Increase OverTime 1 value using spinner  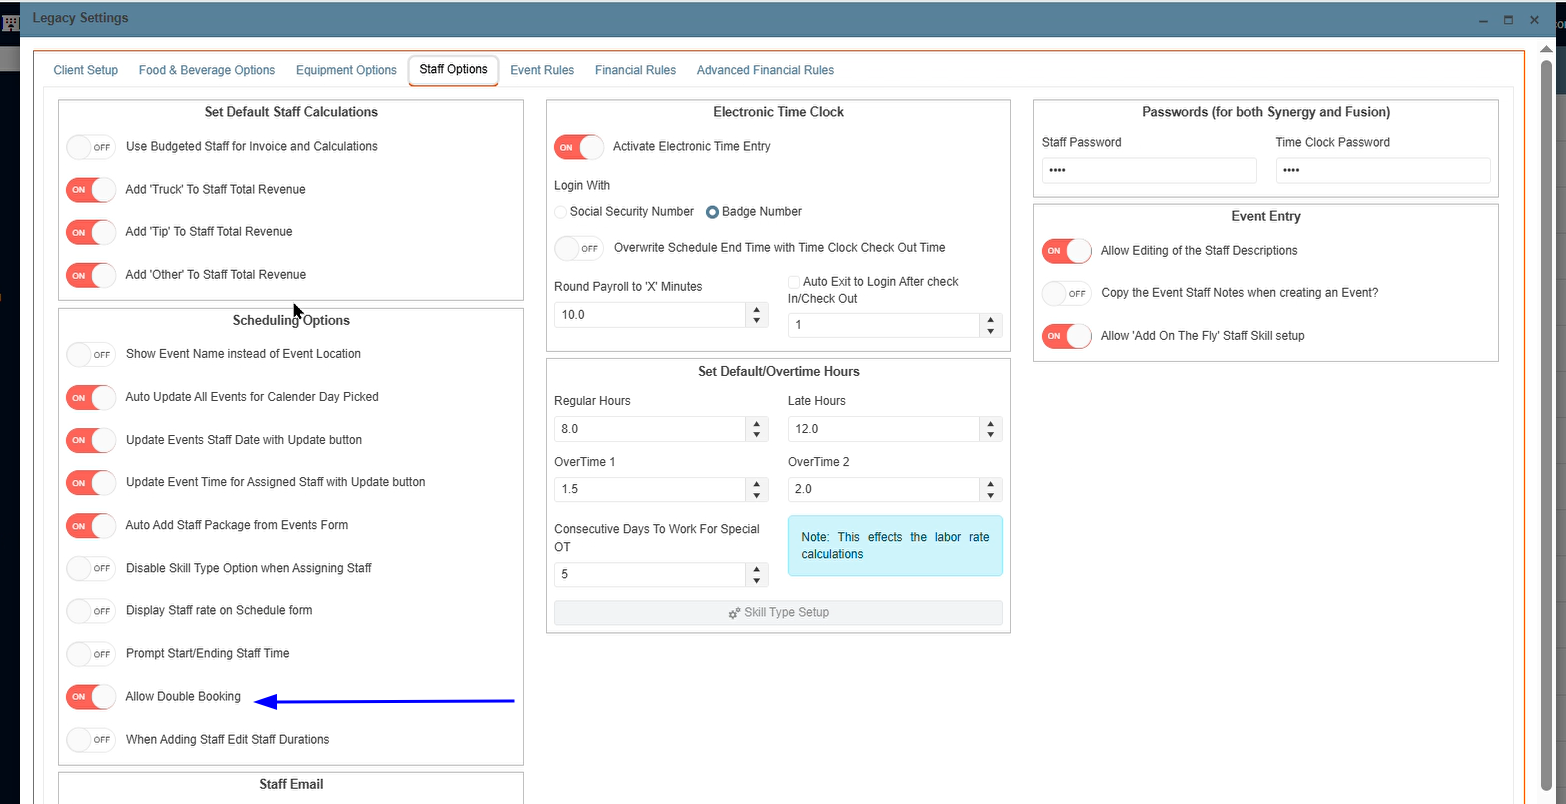757,484
